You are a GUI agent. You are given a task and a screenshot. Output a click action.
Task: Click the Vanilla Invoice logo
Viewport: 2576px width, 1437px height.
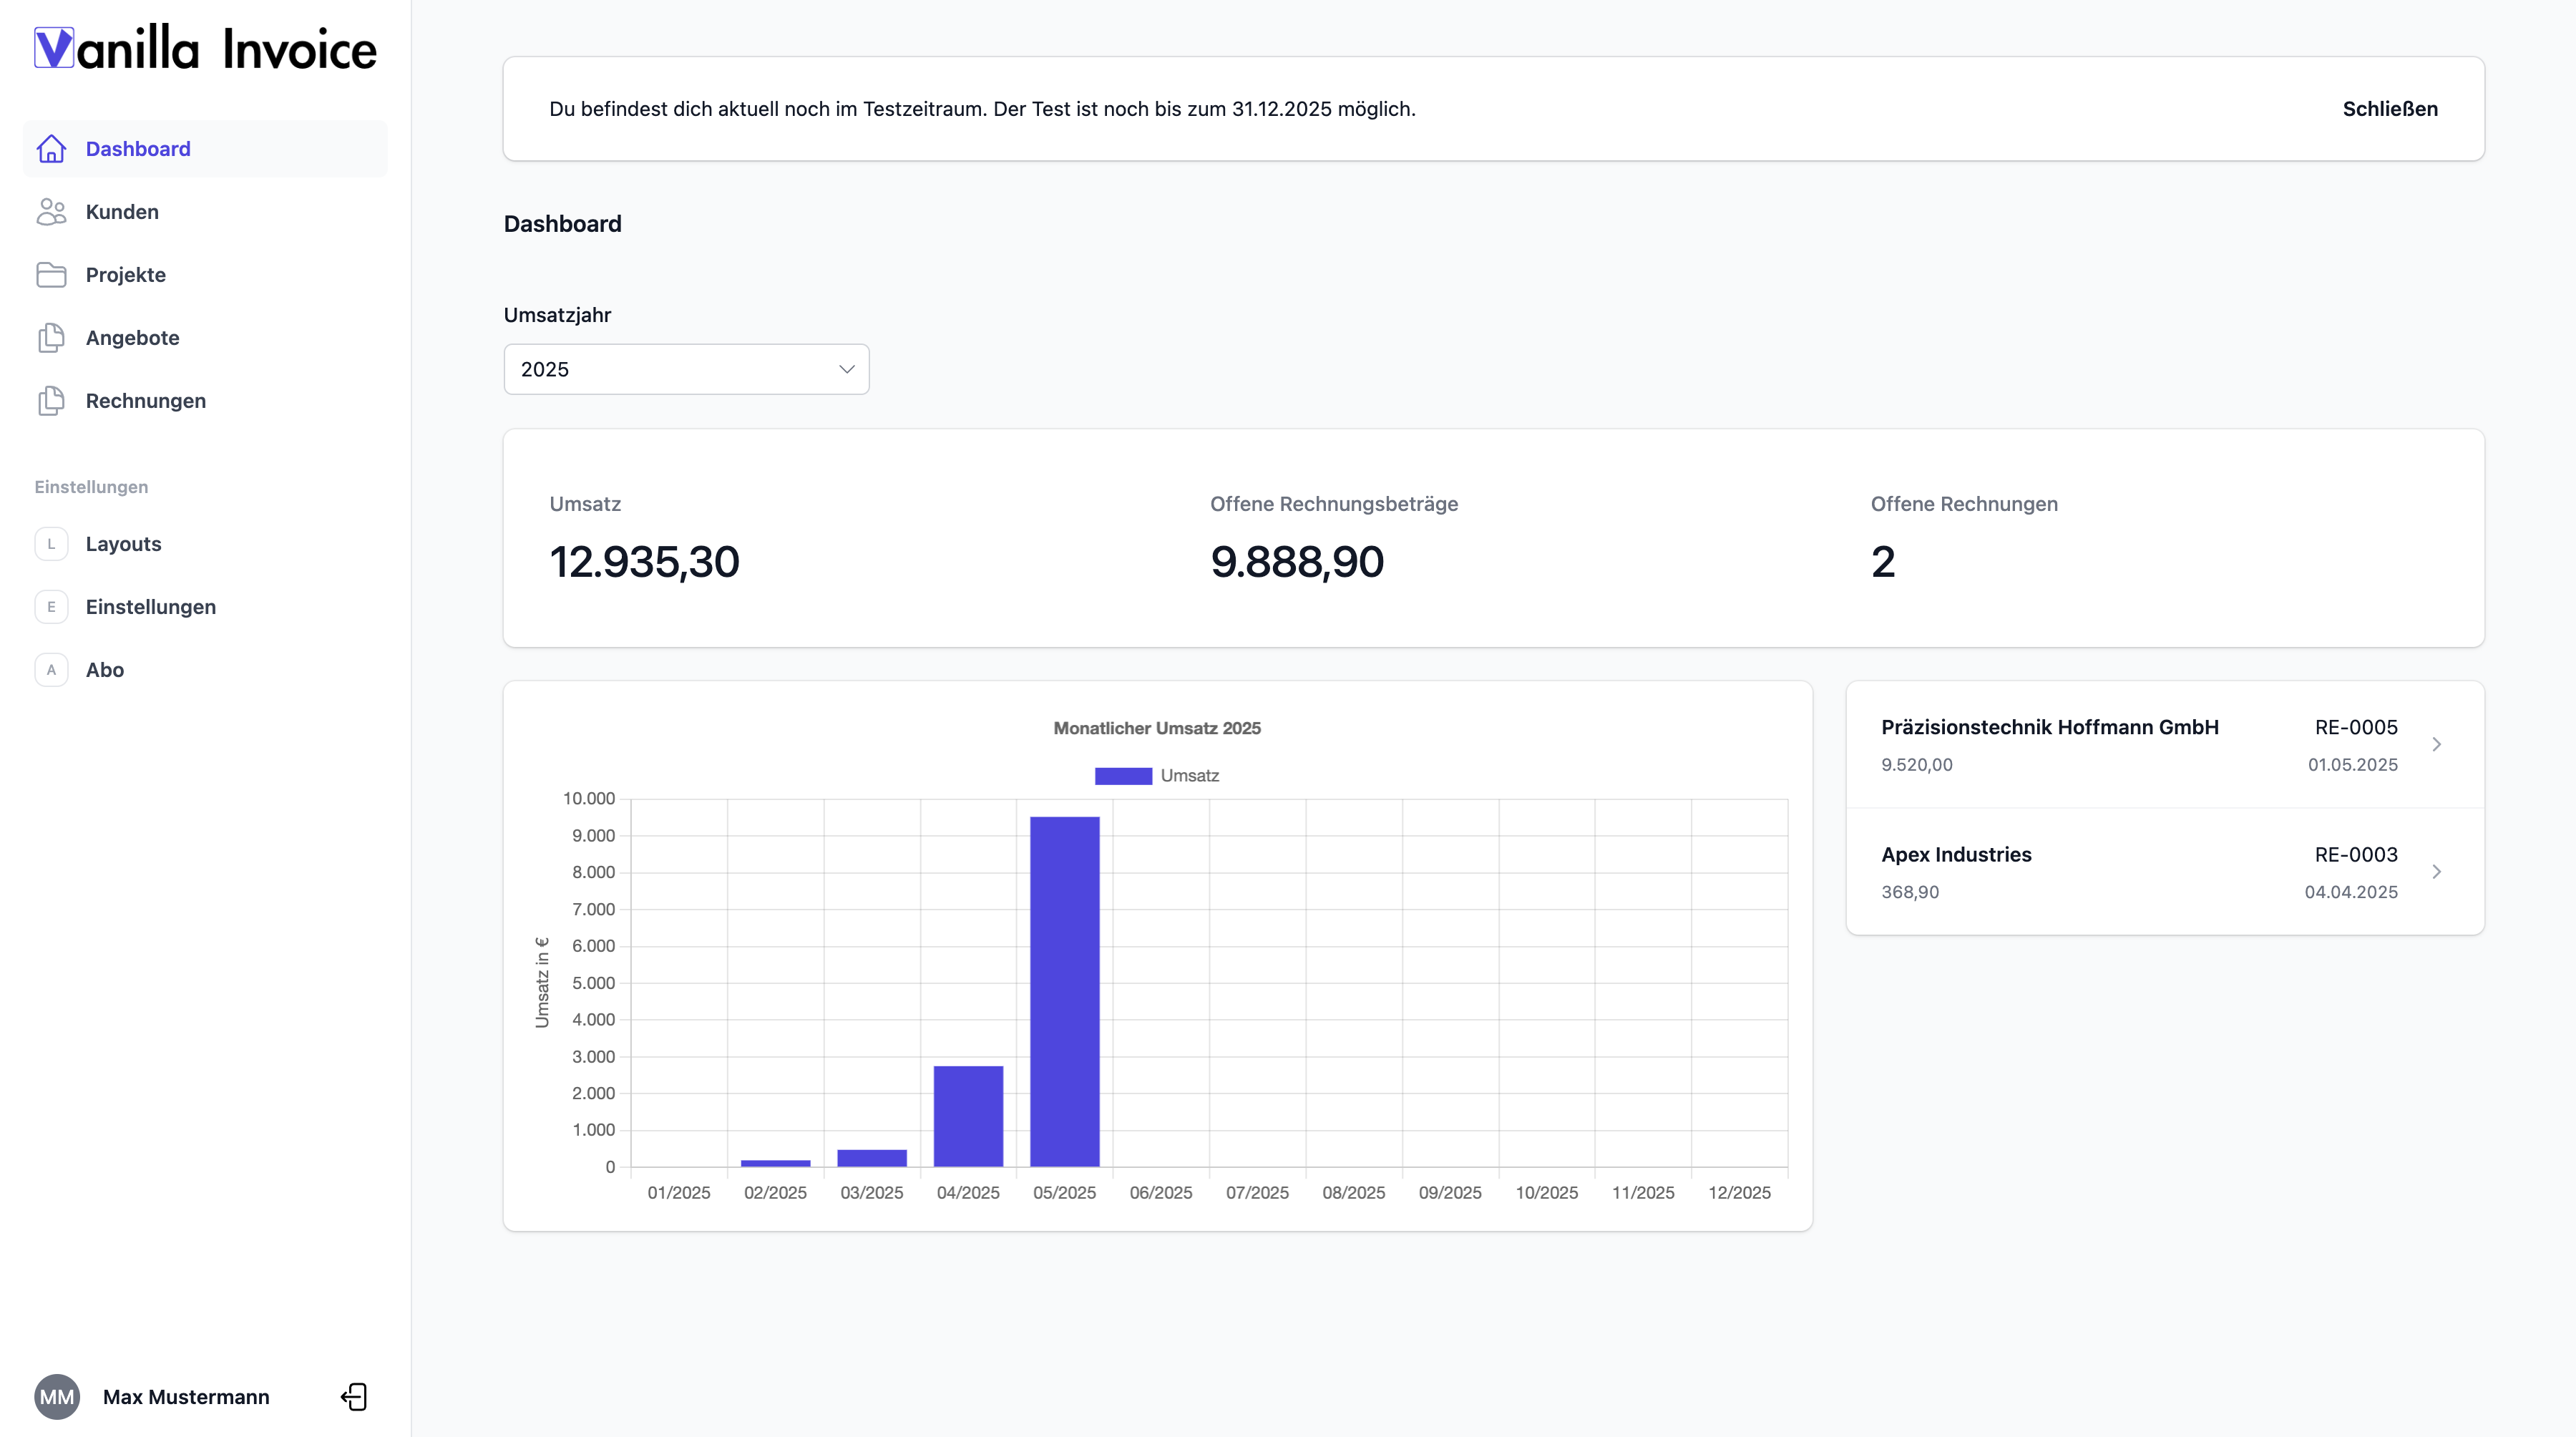(x=205, y=48)
